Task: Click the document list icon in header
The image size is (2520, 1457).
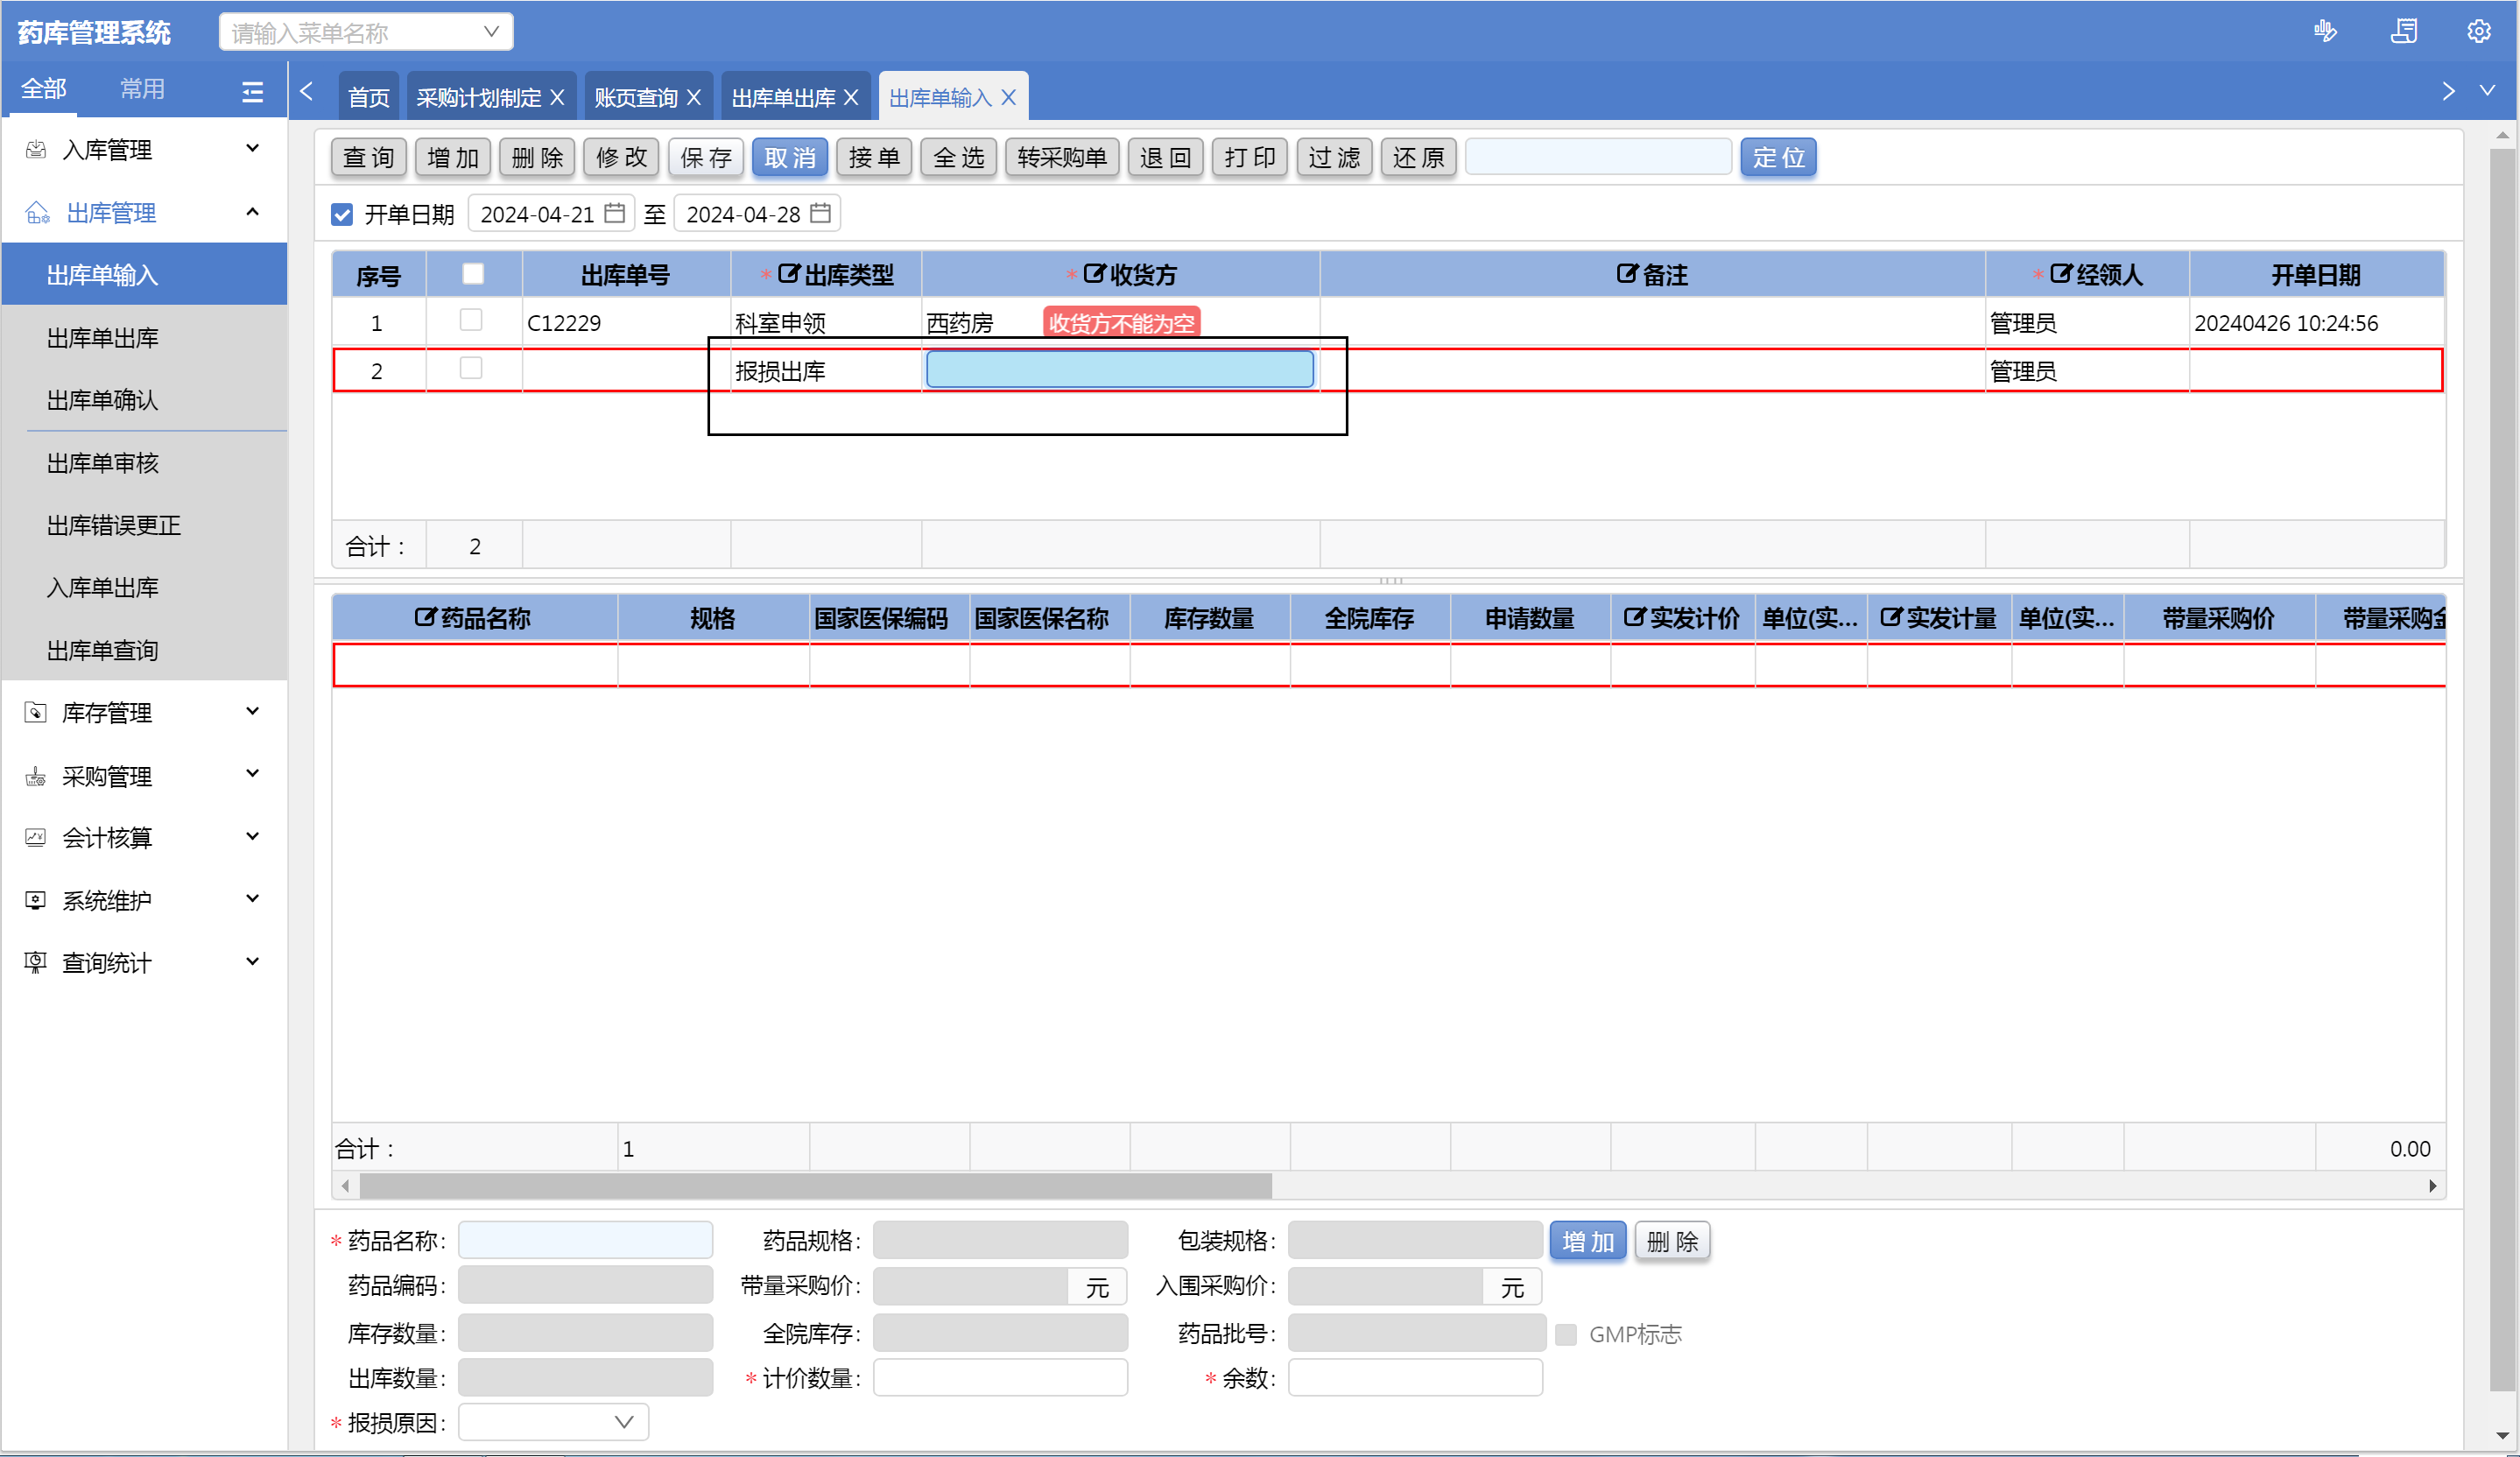Action: [x=2403, y=31]
